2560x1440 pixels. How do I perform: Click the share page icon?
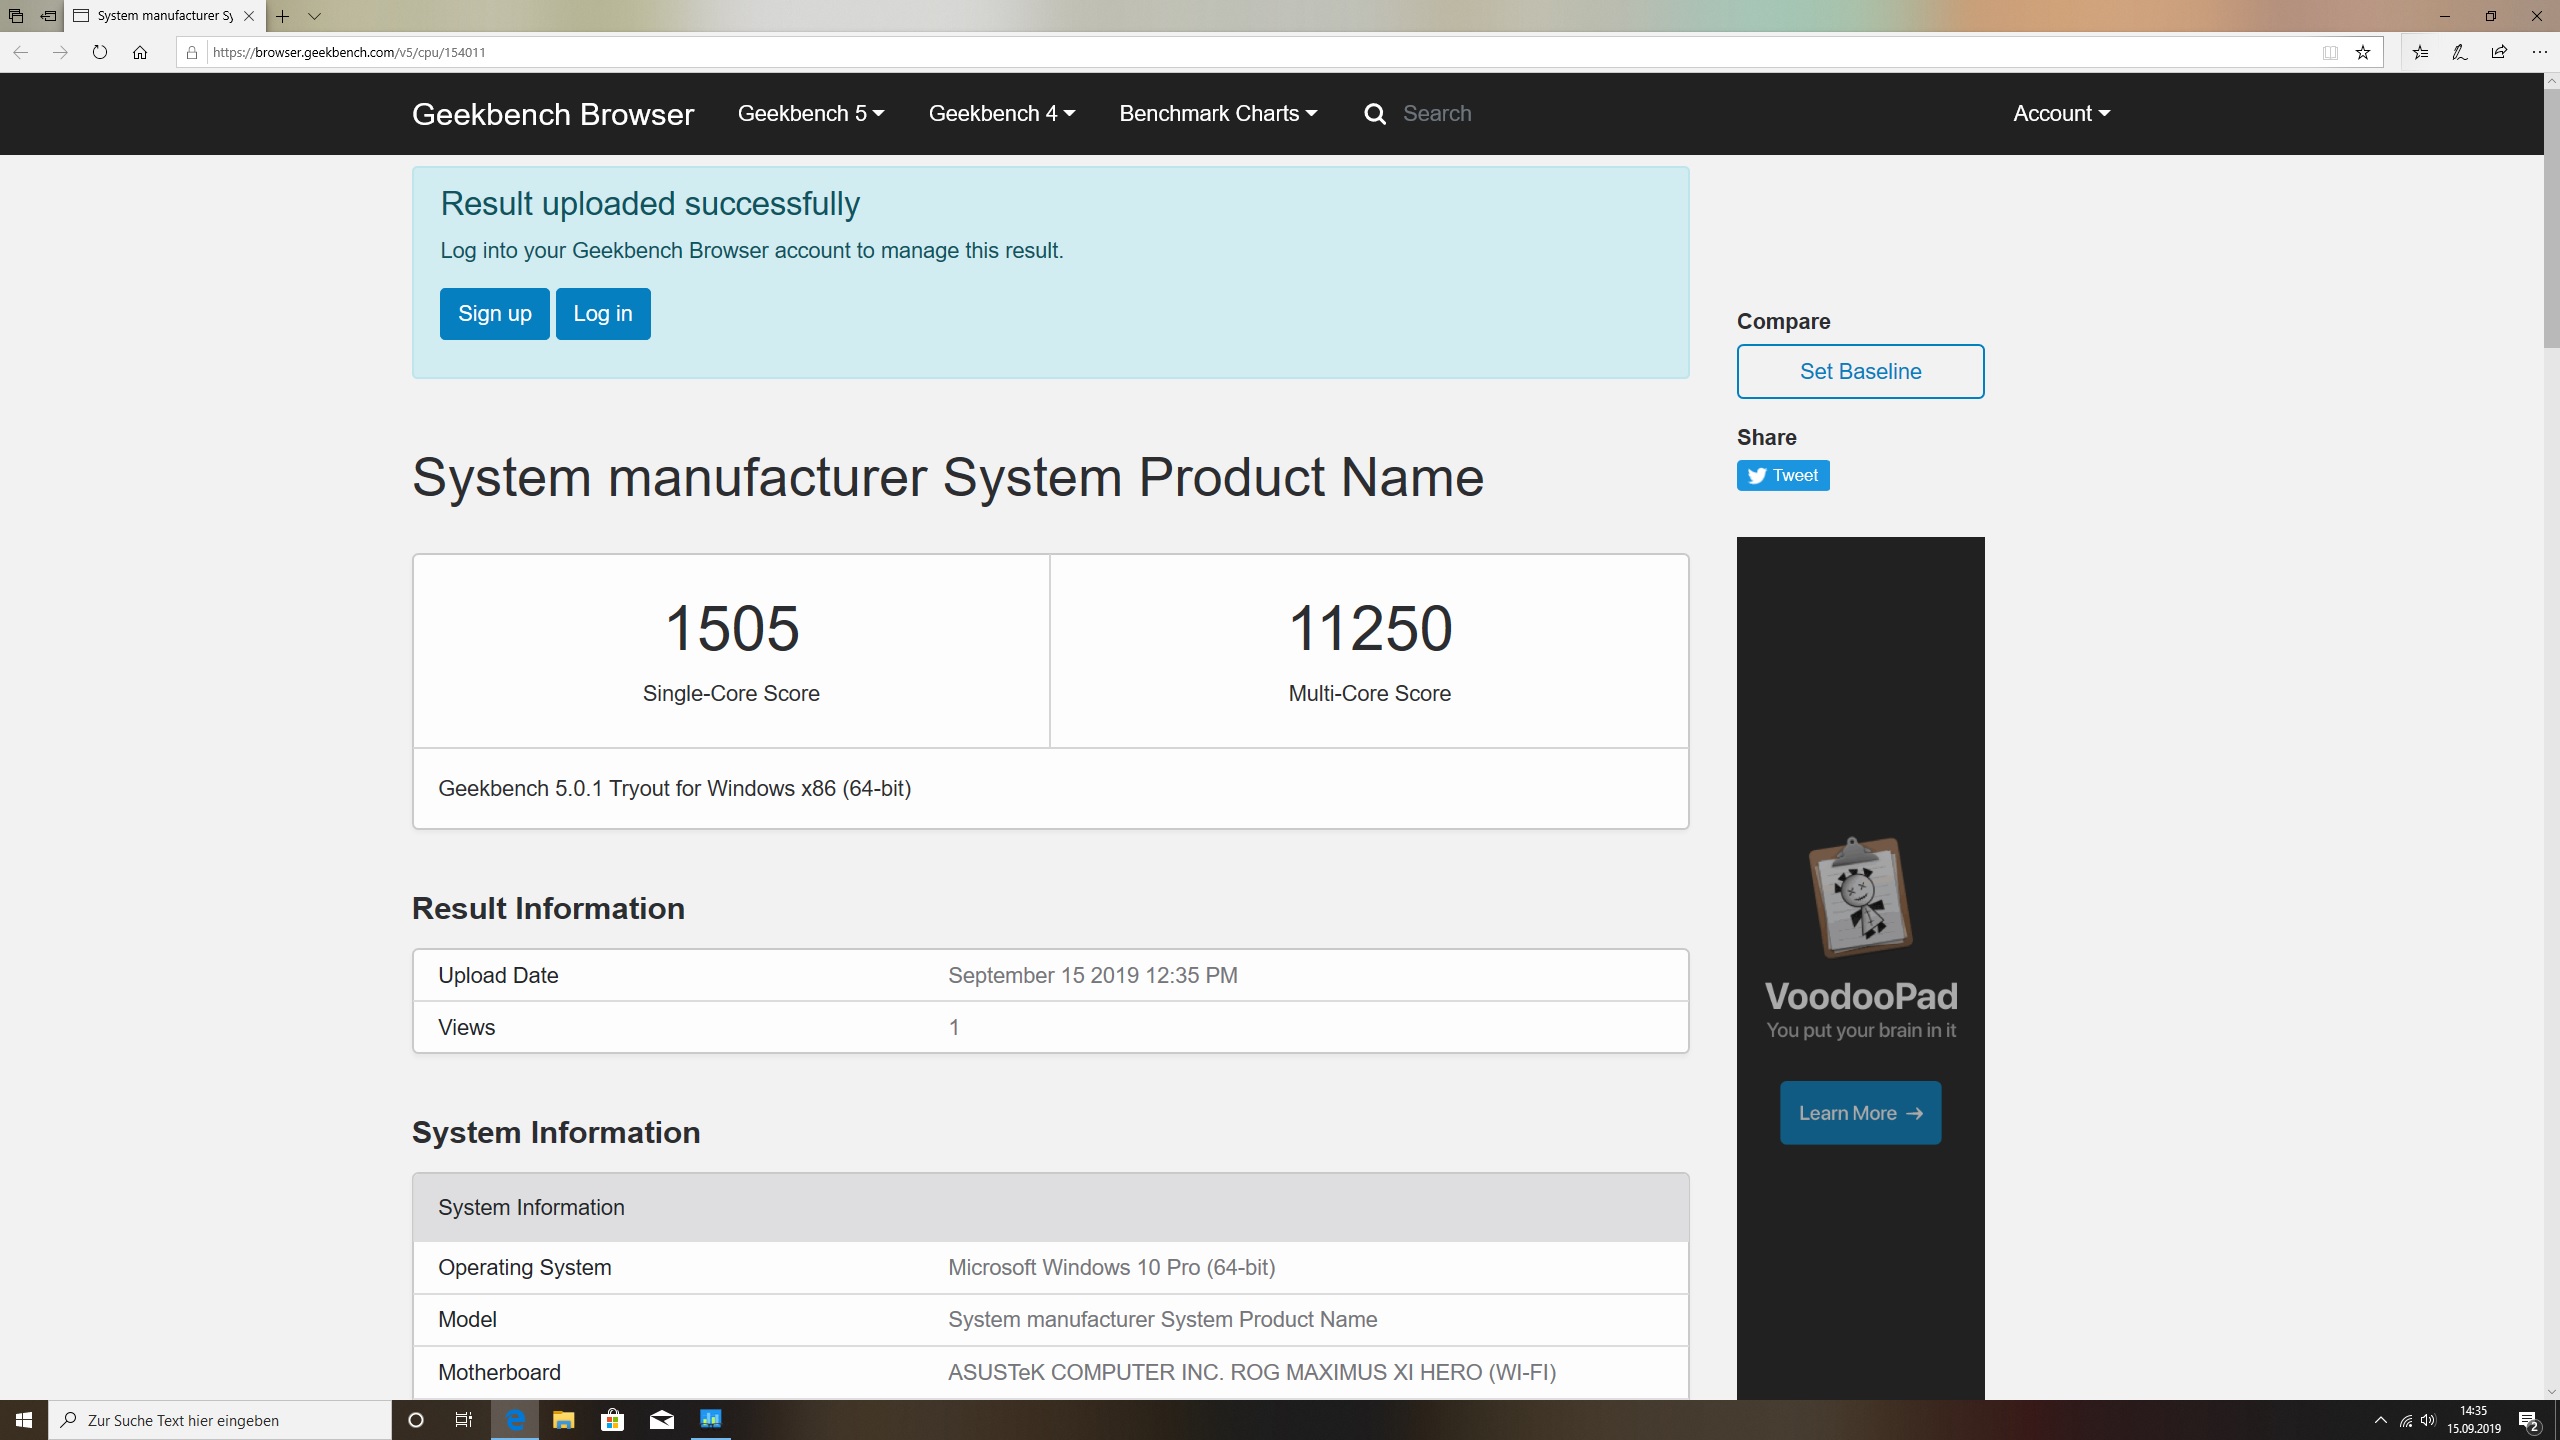2499,52
